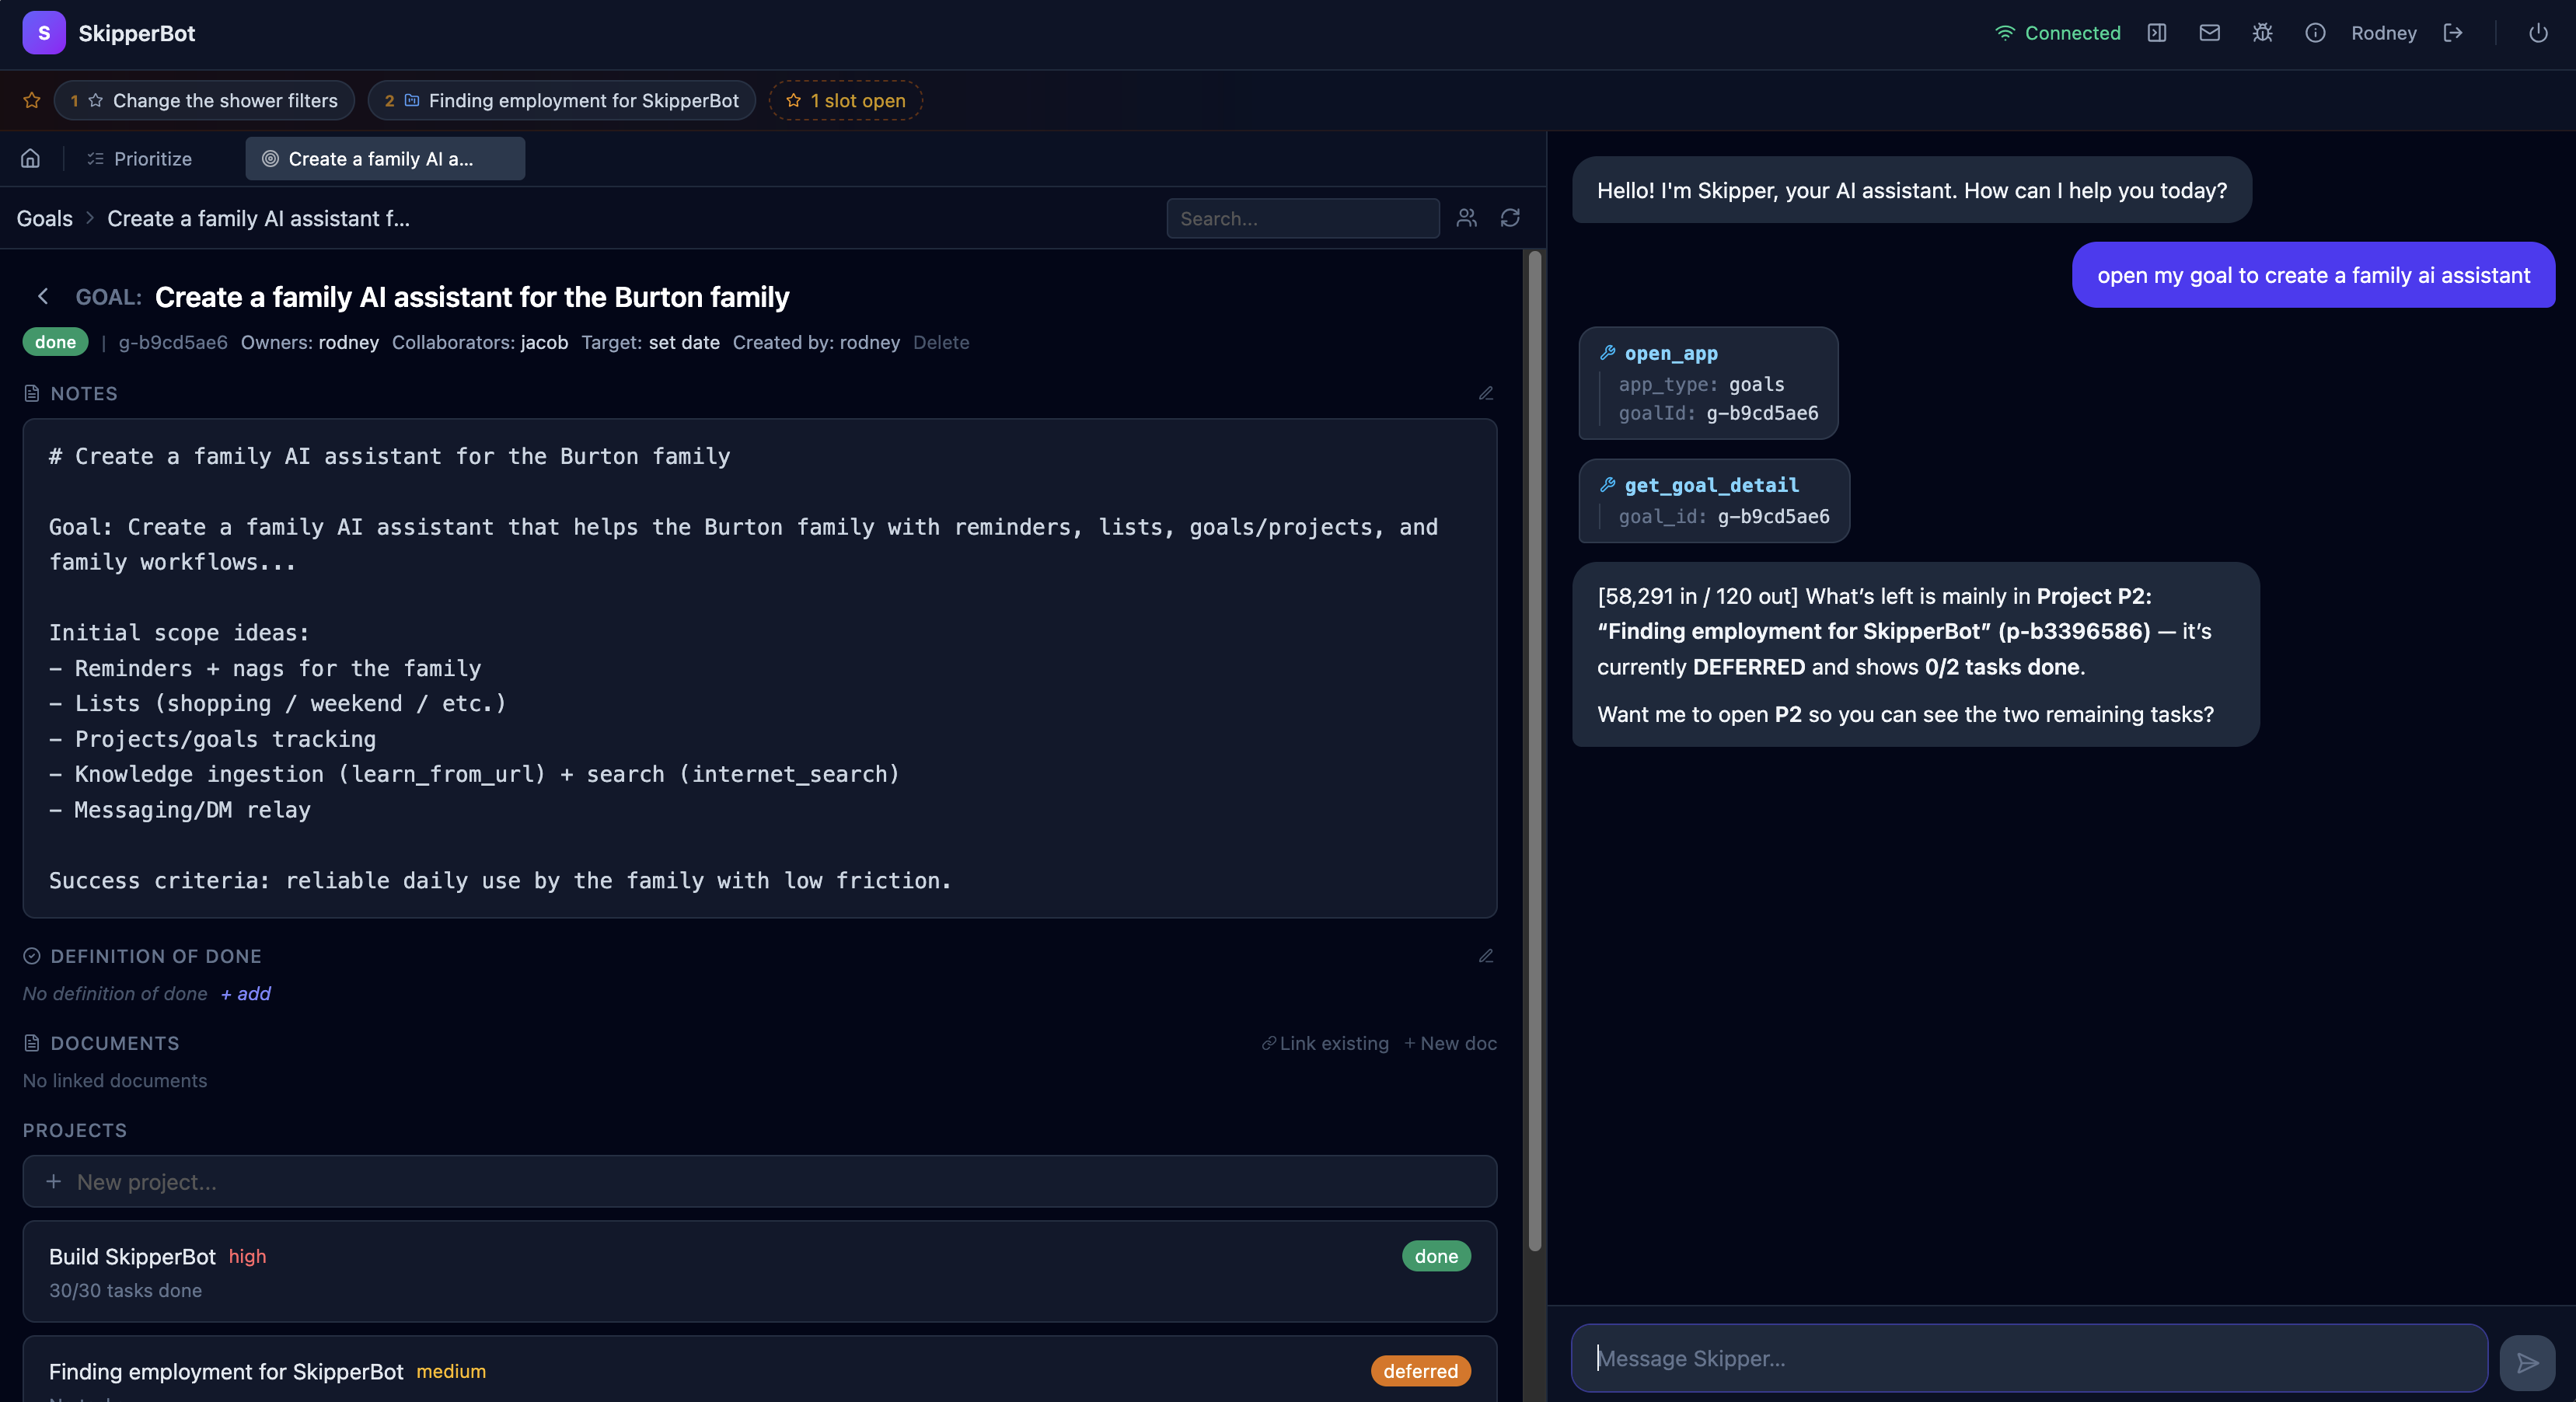The height and width of the screenshot is (1402, 2576).
Task: Click the 1 slot open chip
Action: 846,100
